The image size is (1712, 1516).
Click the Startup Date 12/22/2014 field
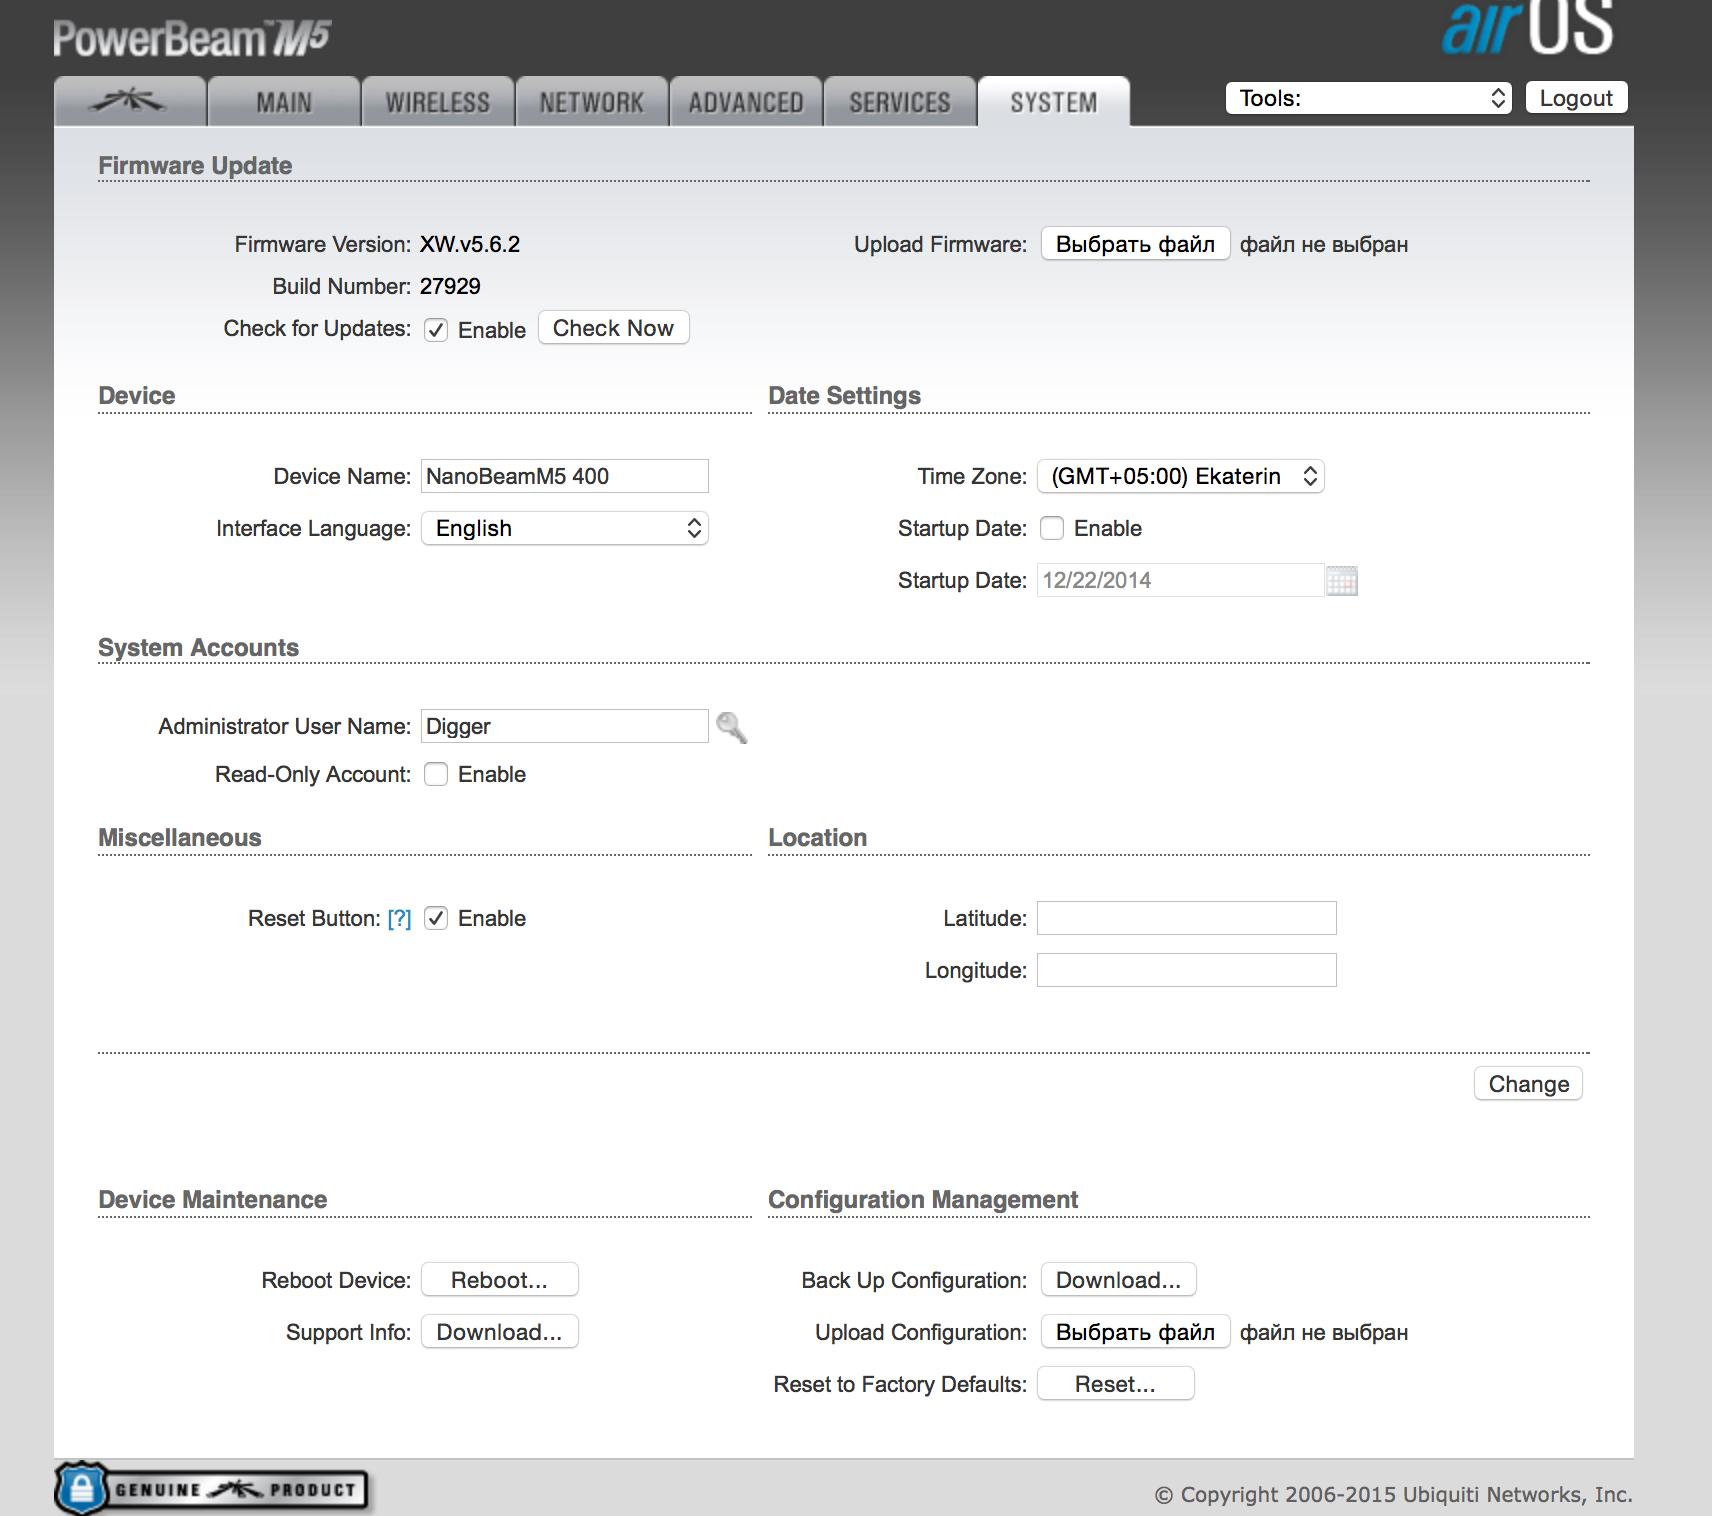[x=1181, y=580]
